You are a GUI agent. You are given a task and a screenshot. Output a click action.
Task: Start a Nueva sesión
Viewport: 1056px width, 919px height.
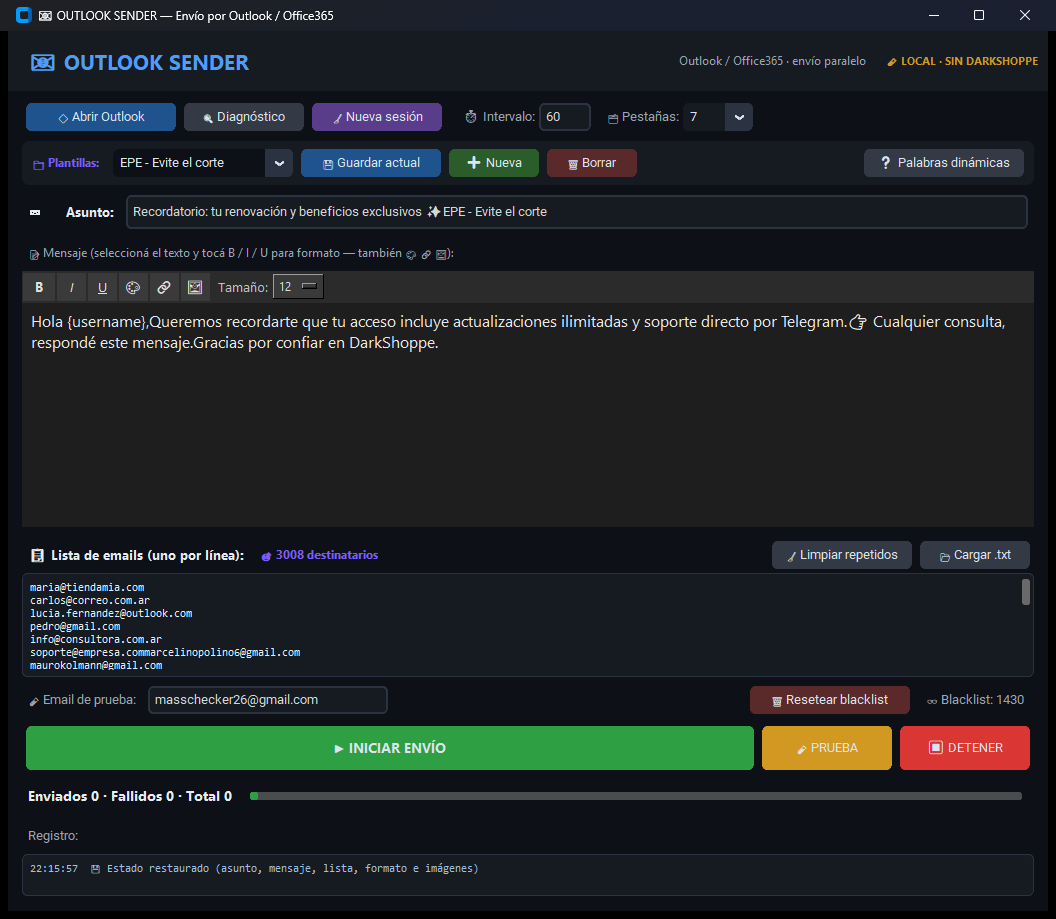[377, 117]
